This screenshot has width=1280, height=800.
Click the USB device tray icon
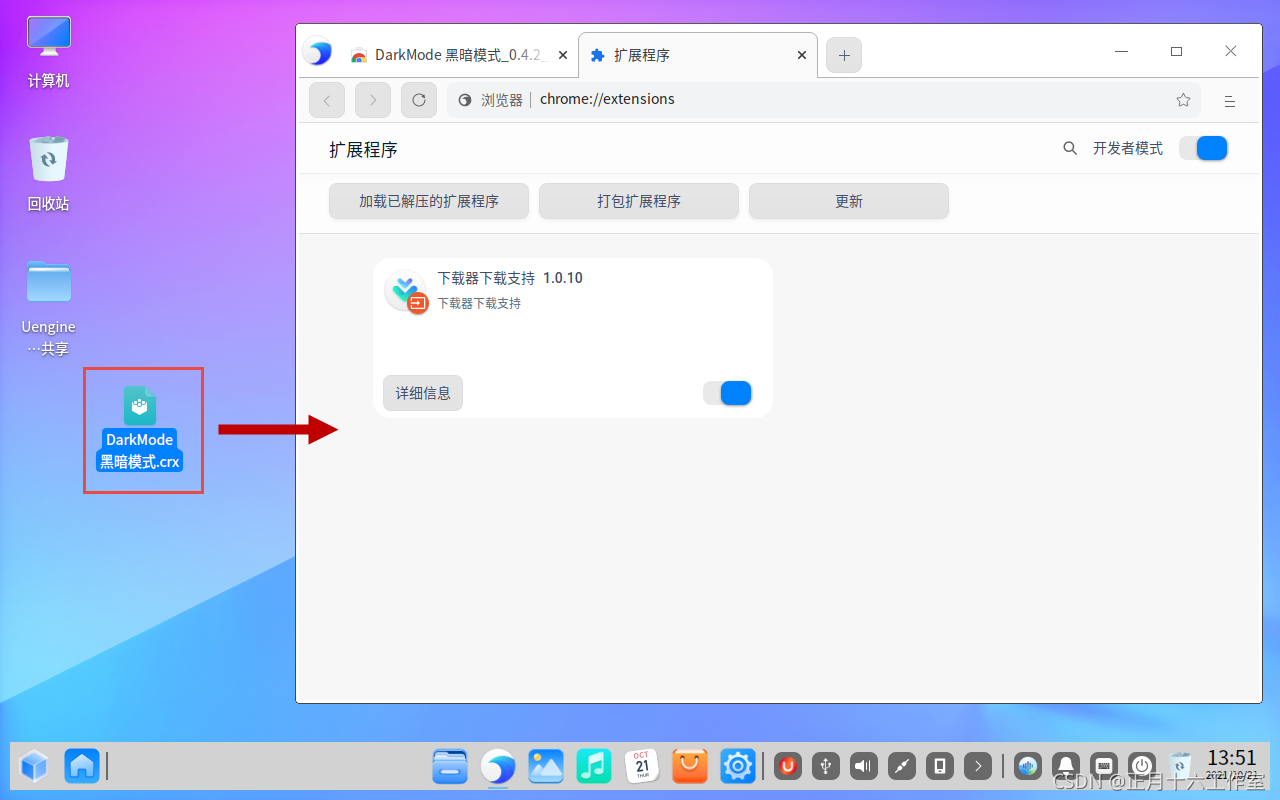click(x=826, y=767)
